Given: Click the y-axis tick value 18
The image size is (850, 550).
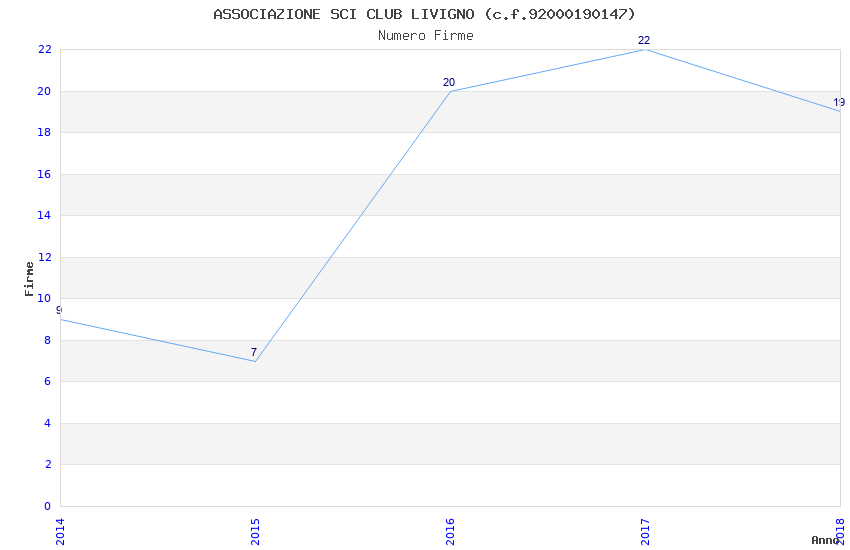Looking at the screenshot, I should pyautogui.click(x=44, y=132).
